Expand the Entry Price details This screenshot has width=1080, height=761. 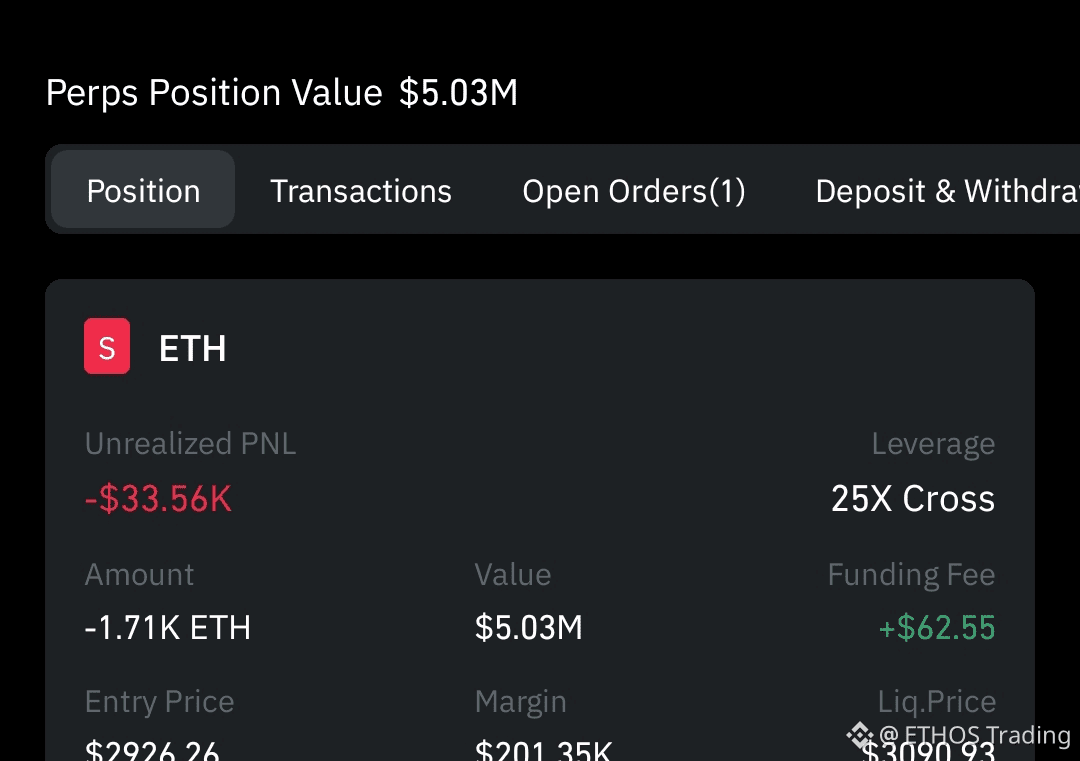159,701
